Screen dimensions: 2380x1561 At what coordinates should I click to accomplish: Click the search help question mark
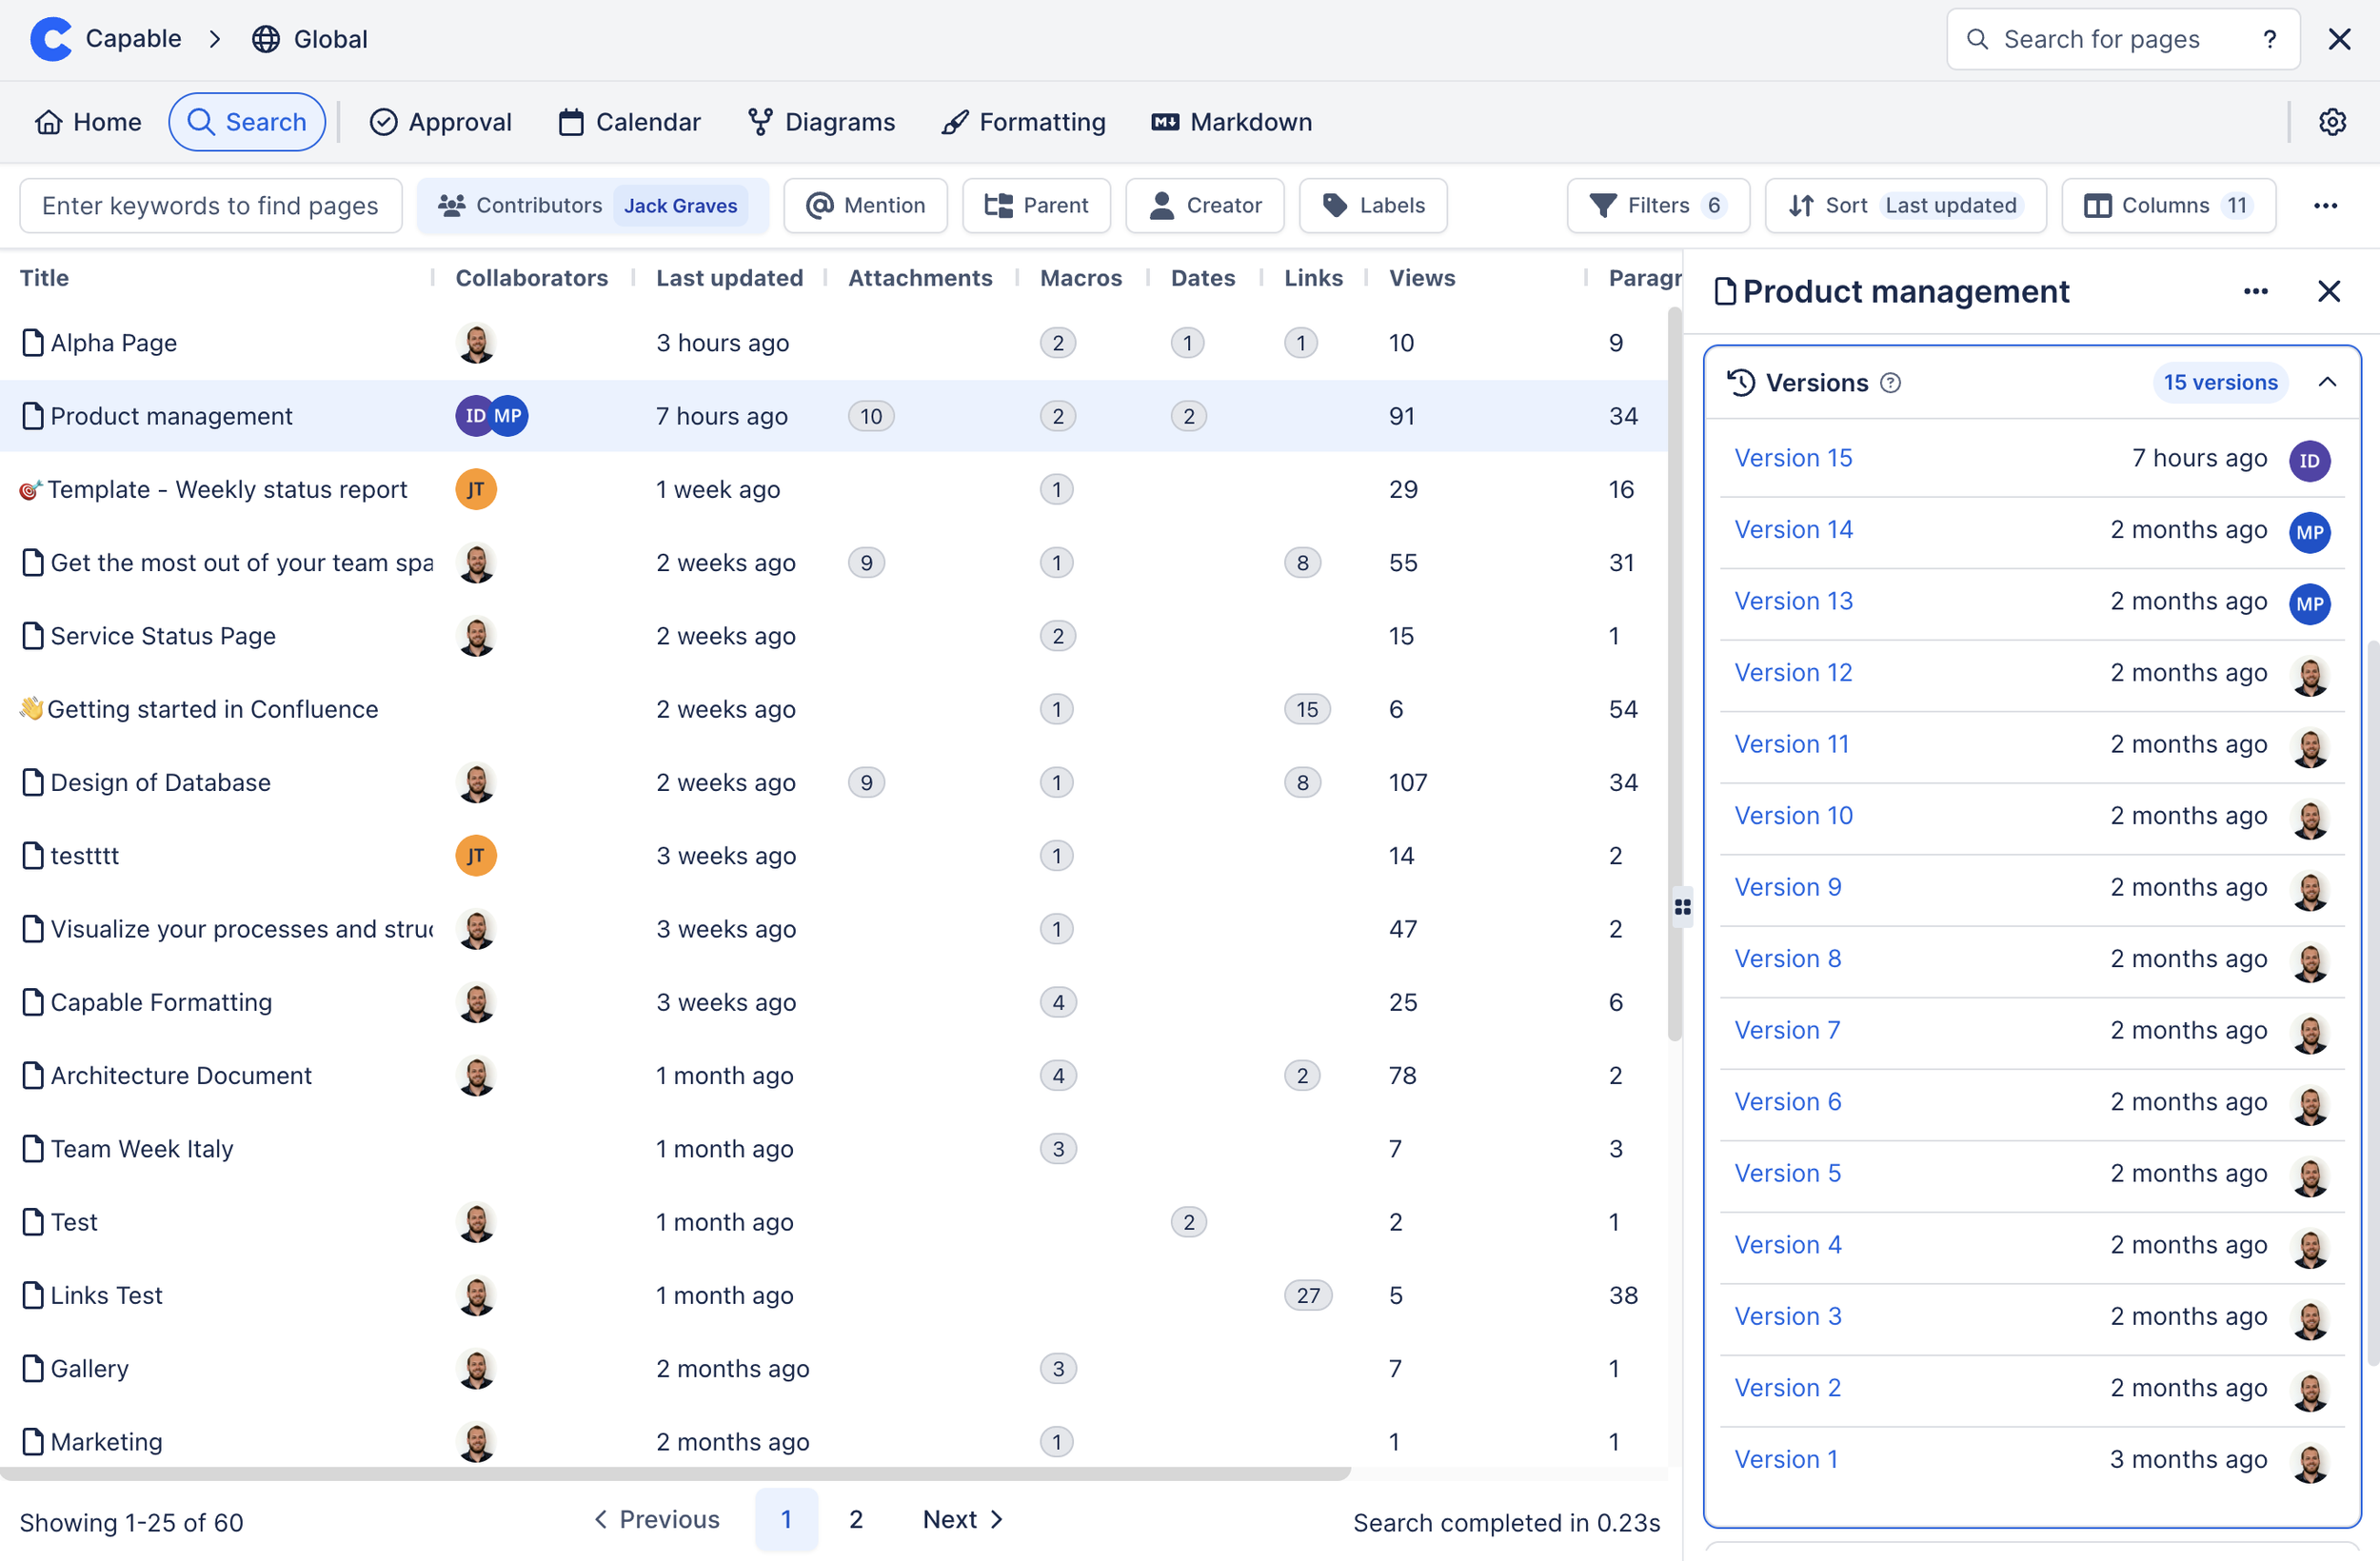coord(2269,39)
